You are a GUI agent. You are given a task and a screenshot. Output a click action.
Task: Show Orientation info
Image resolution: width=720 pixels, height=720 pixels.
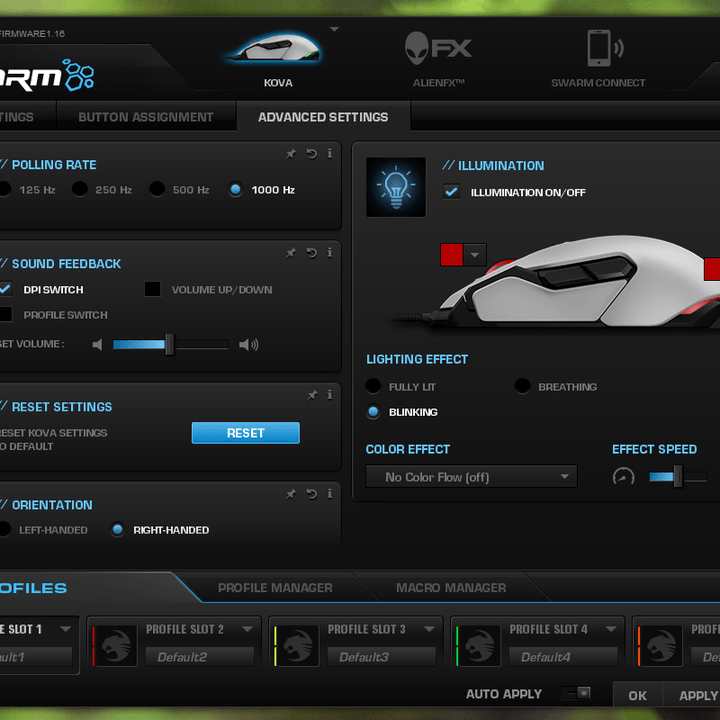point(330,494)
